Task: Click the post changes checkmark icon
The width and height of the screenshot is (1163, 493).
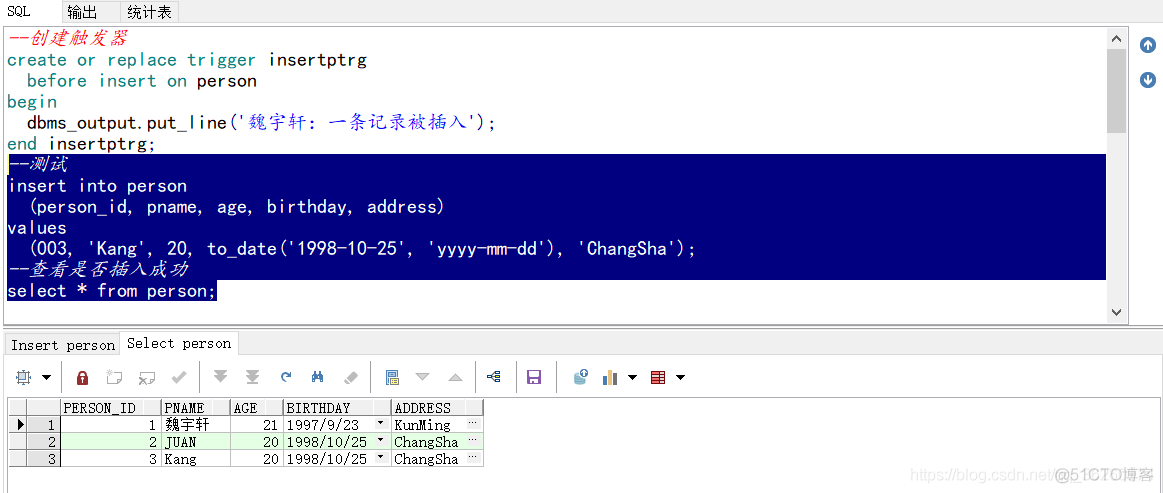Action: point(179,377)
